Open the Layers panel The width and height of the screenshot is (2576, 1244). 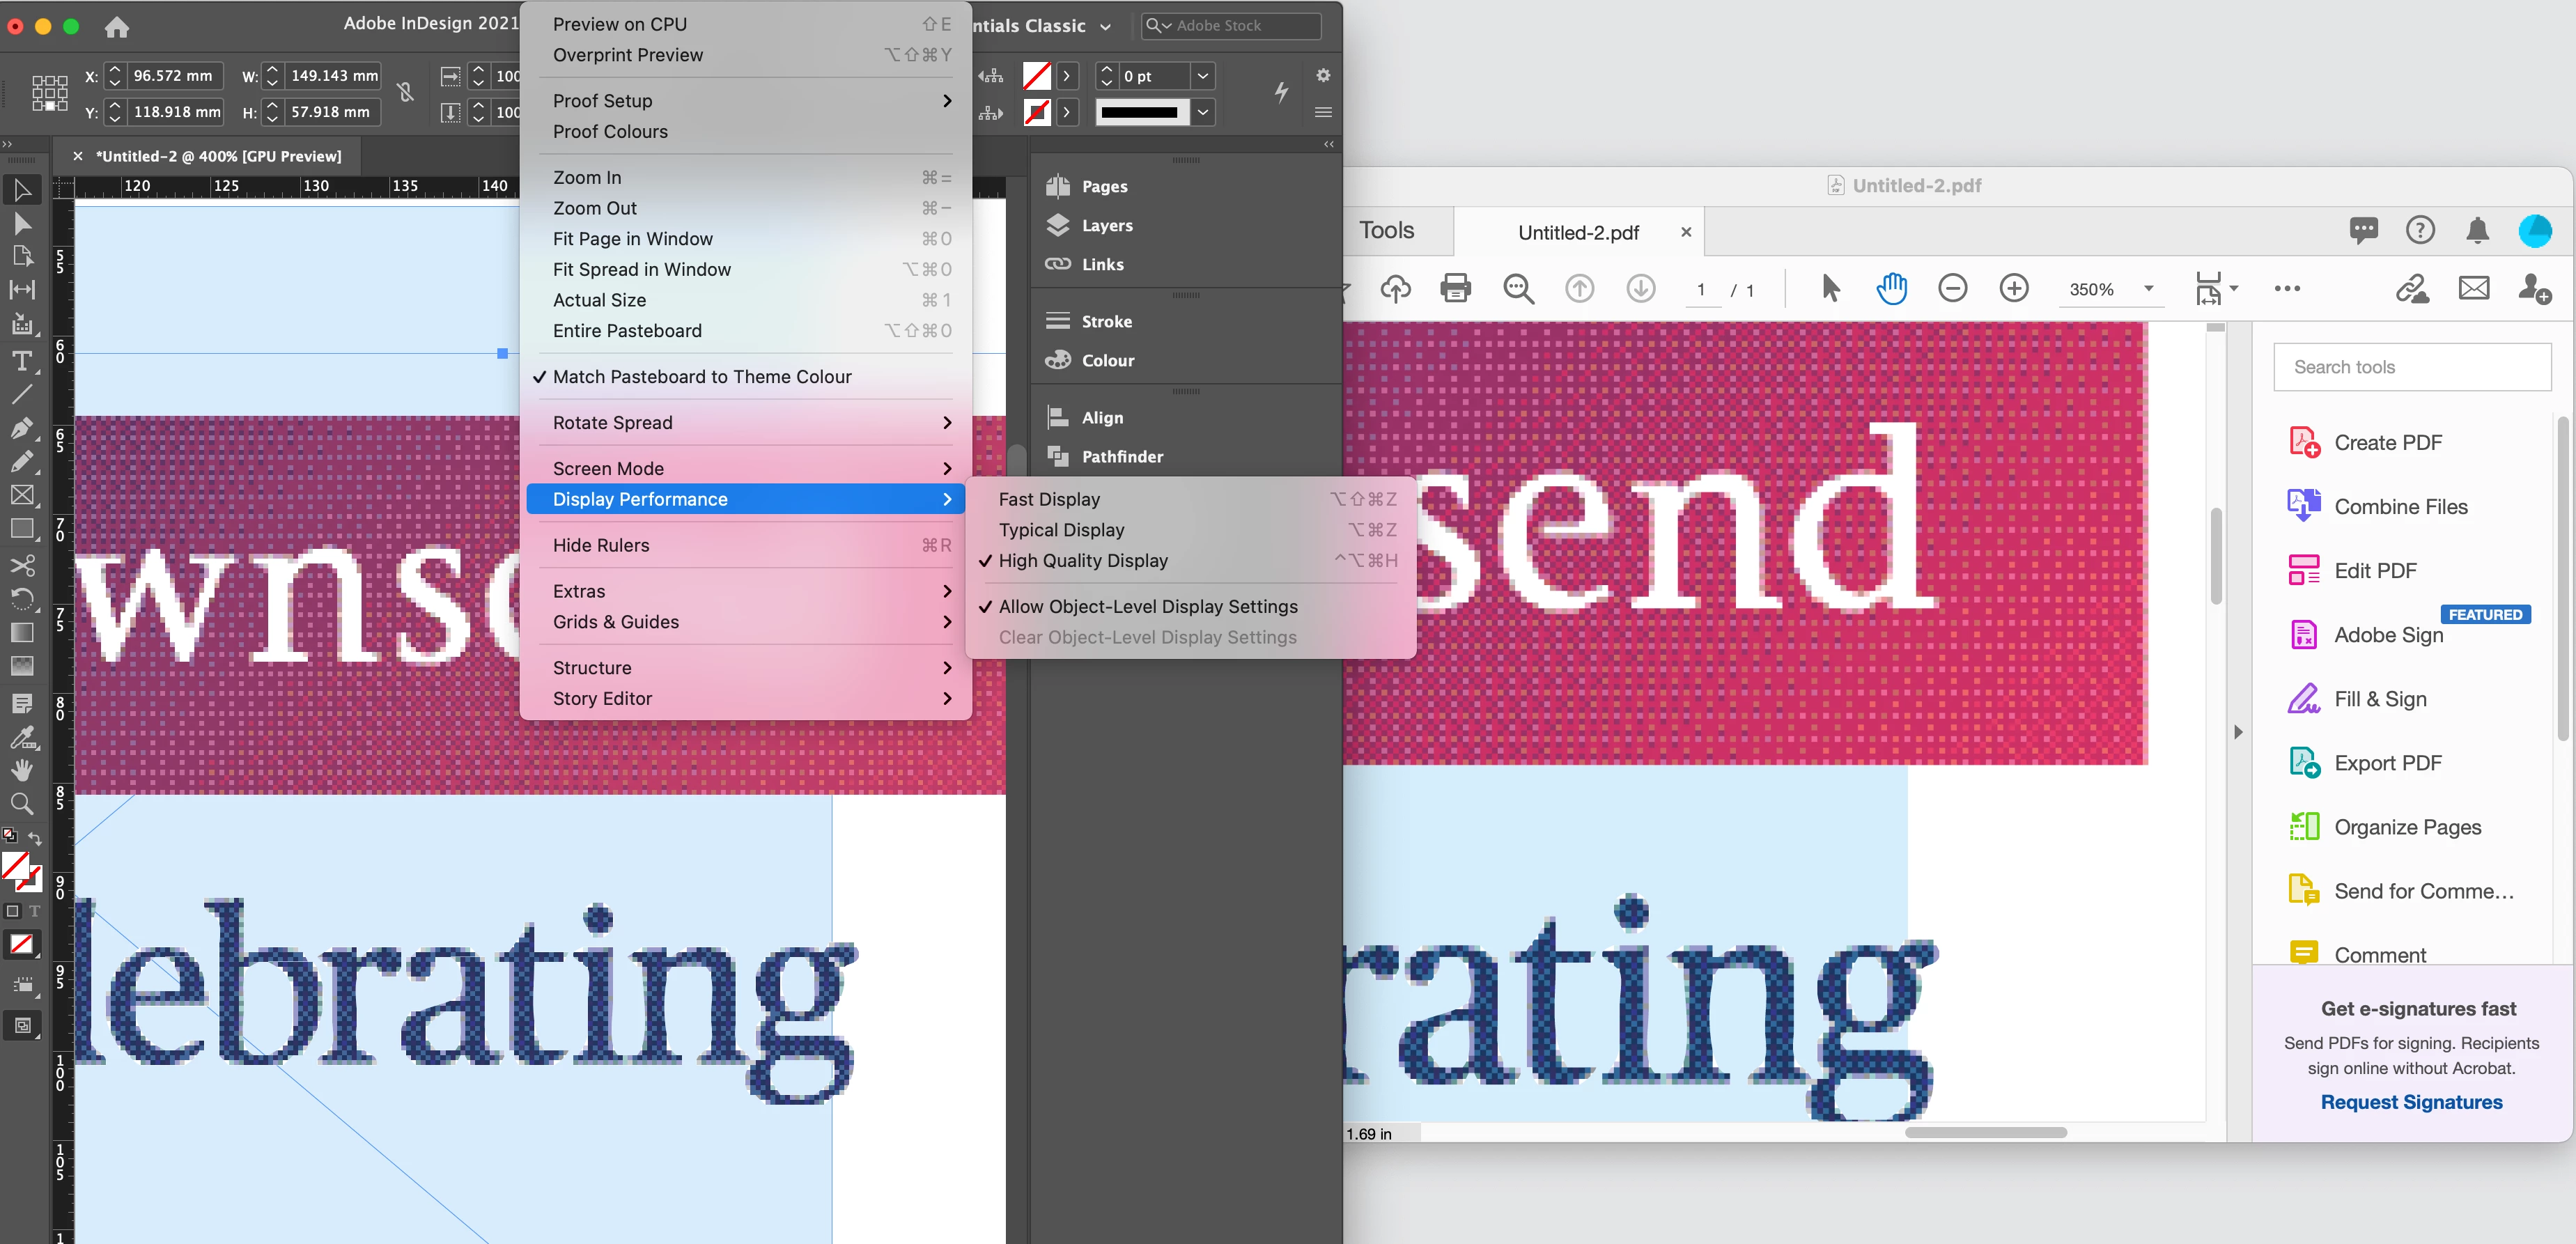1106,226
